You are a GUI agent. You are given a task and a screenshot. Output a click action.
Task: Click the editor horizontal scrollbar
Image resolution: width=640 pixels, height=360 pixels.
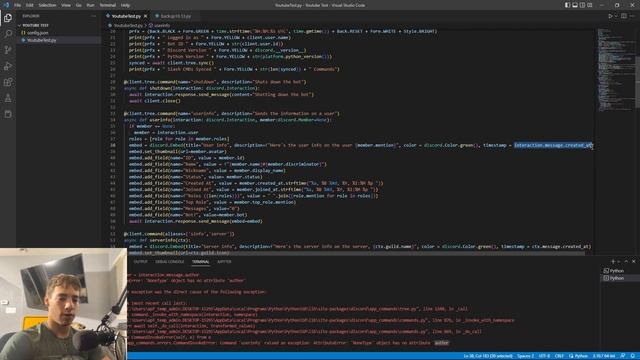pyautogui.click(x=355, y=253)
